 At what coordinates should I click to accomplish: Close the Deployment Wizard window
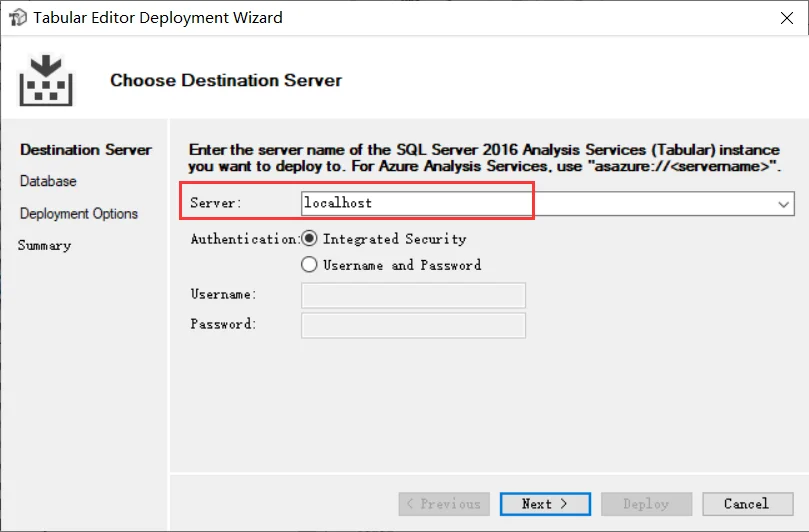(787, 18)
